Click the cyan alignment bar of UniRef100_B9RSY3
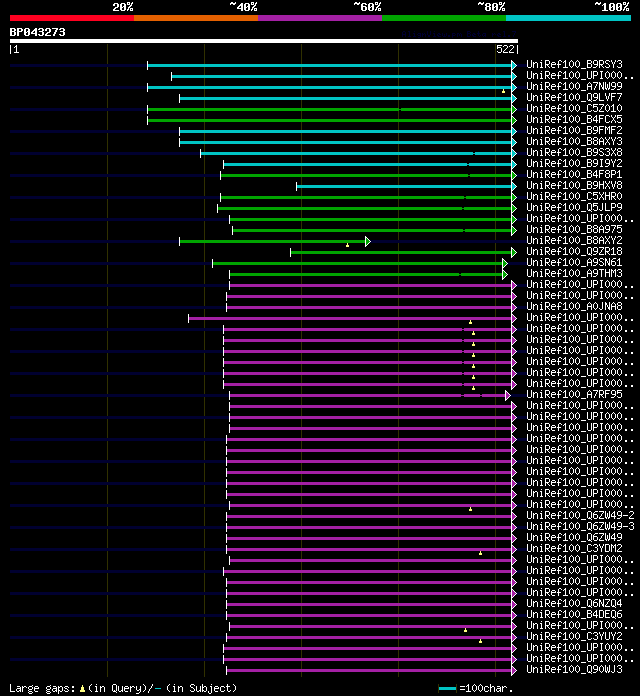The width and height of the screenshot is (640, 696). click(x=329, y=65)
